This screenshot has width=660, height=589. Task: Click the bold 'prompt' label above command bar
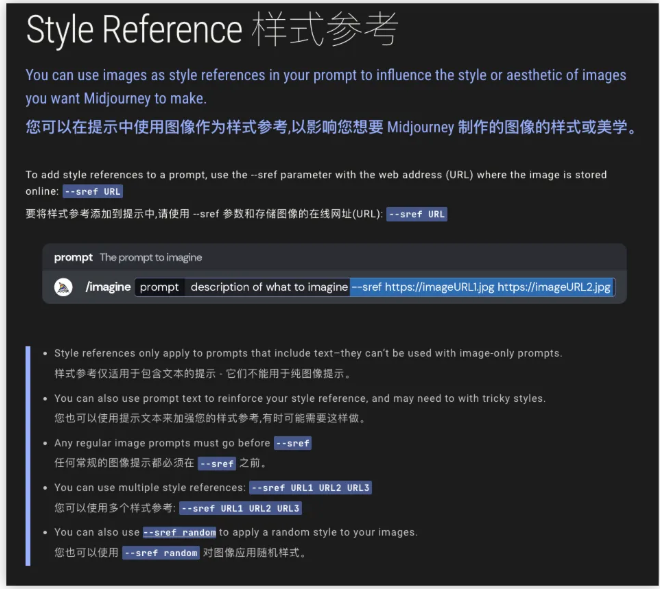click(x=73, y=257)
